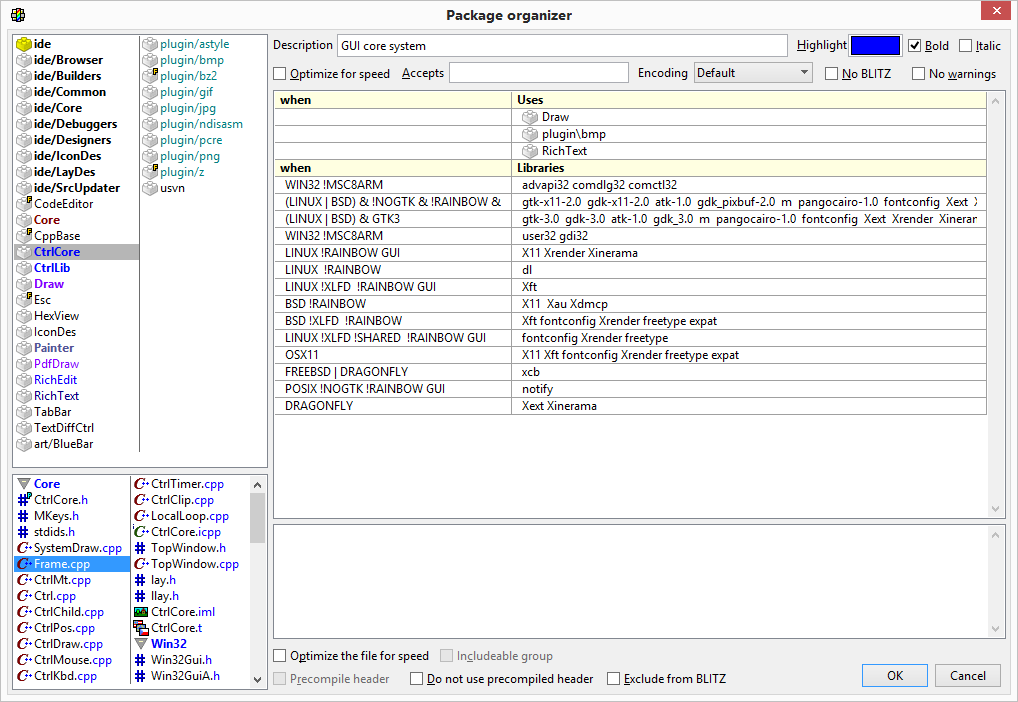
Task: Toggle the No BLITZ checkbox
Action: [x=832, y=74]
